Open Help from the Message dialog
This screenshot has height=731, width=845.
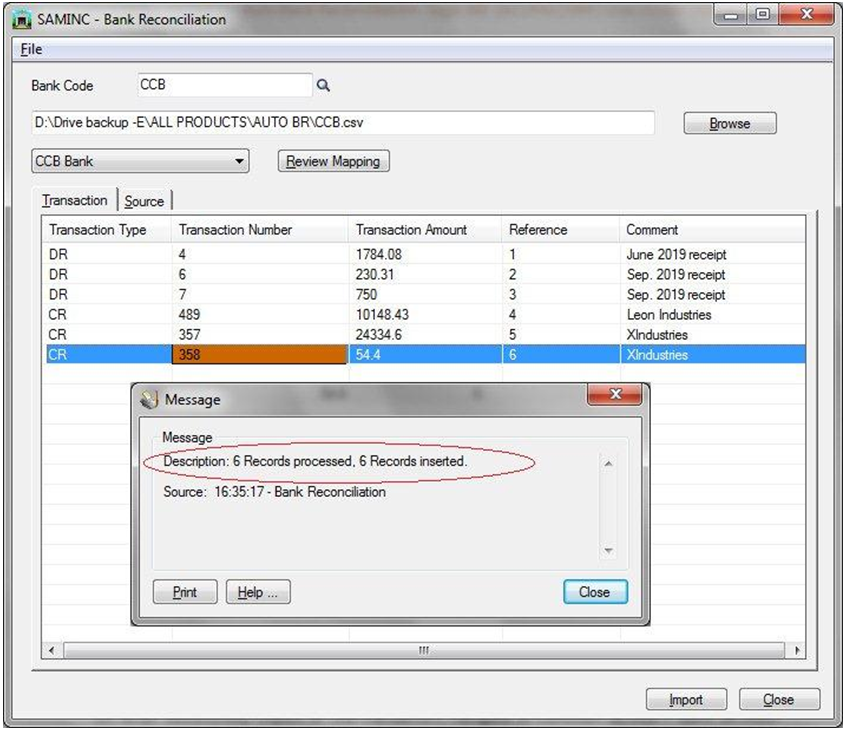258,592
